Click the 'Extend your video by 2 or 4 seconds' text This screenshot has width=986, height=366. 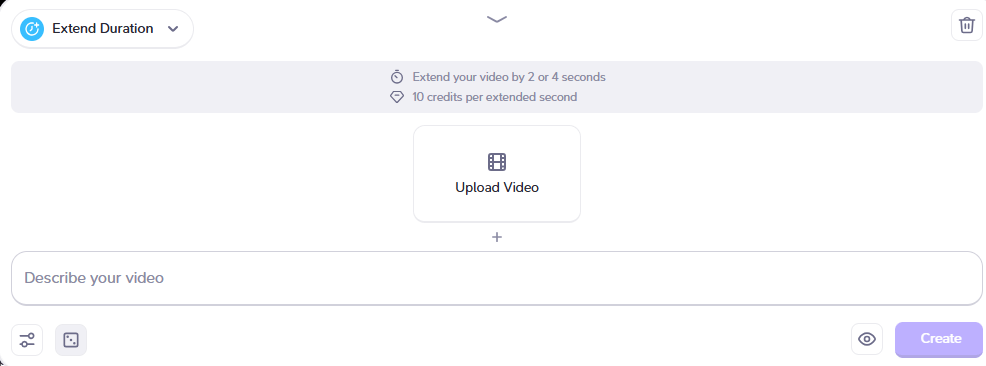click(509, 77)
